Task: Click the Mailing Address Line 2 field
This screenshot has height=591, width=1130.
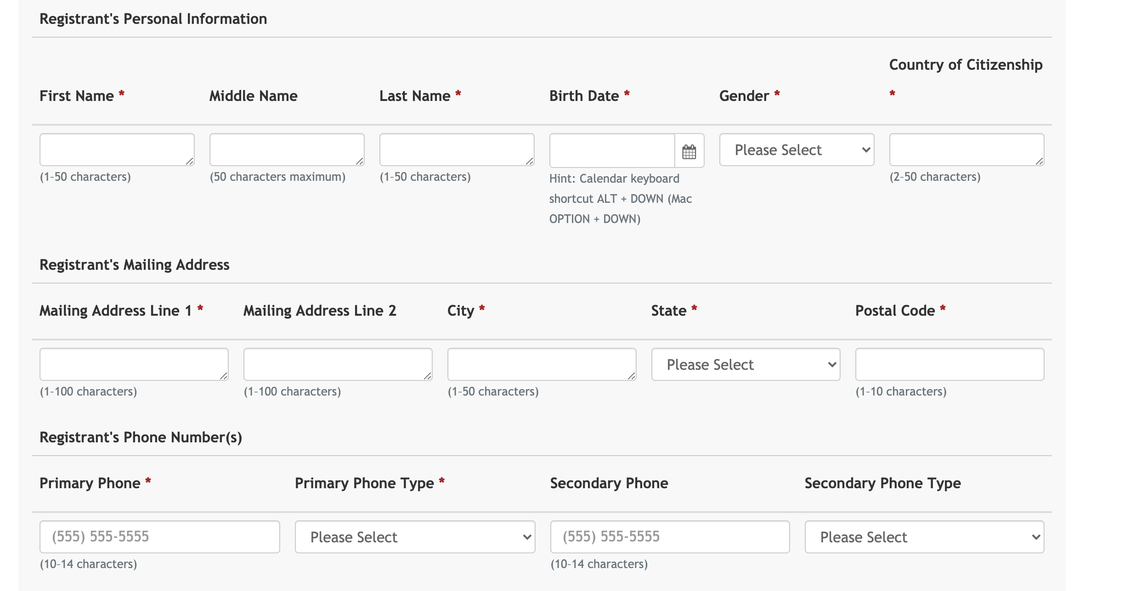Action: point(338,365)
